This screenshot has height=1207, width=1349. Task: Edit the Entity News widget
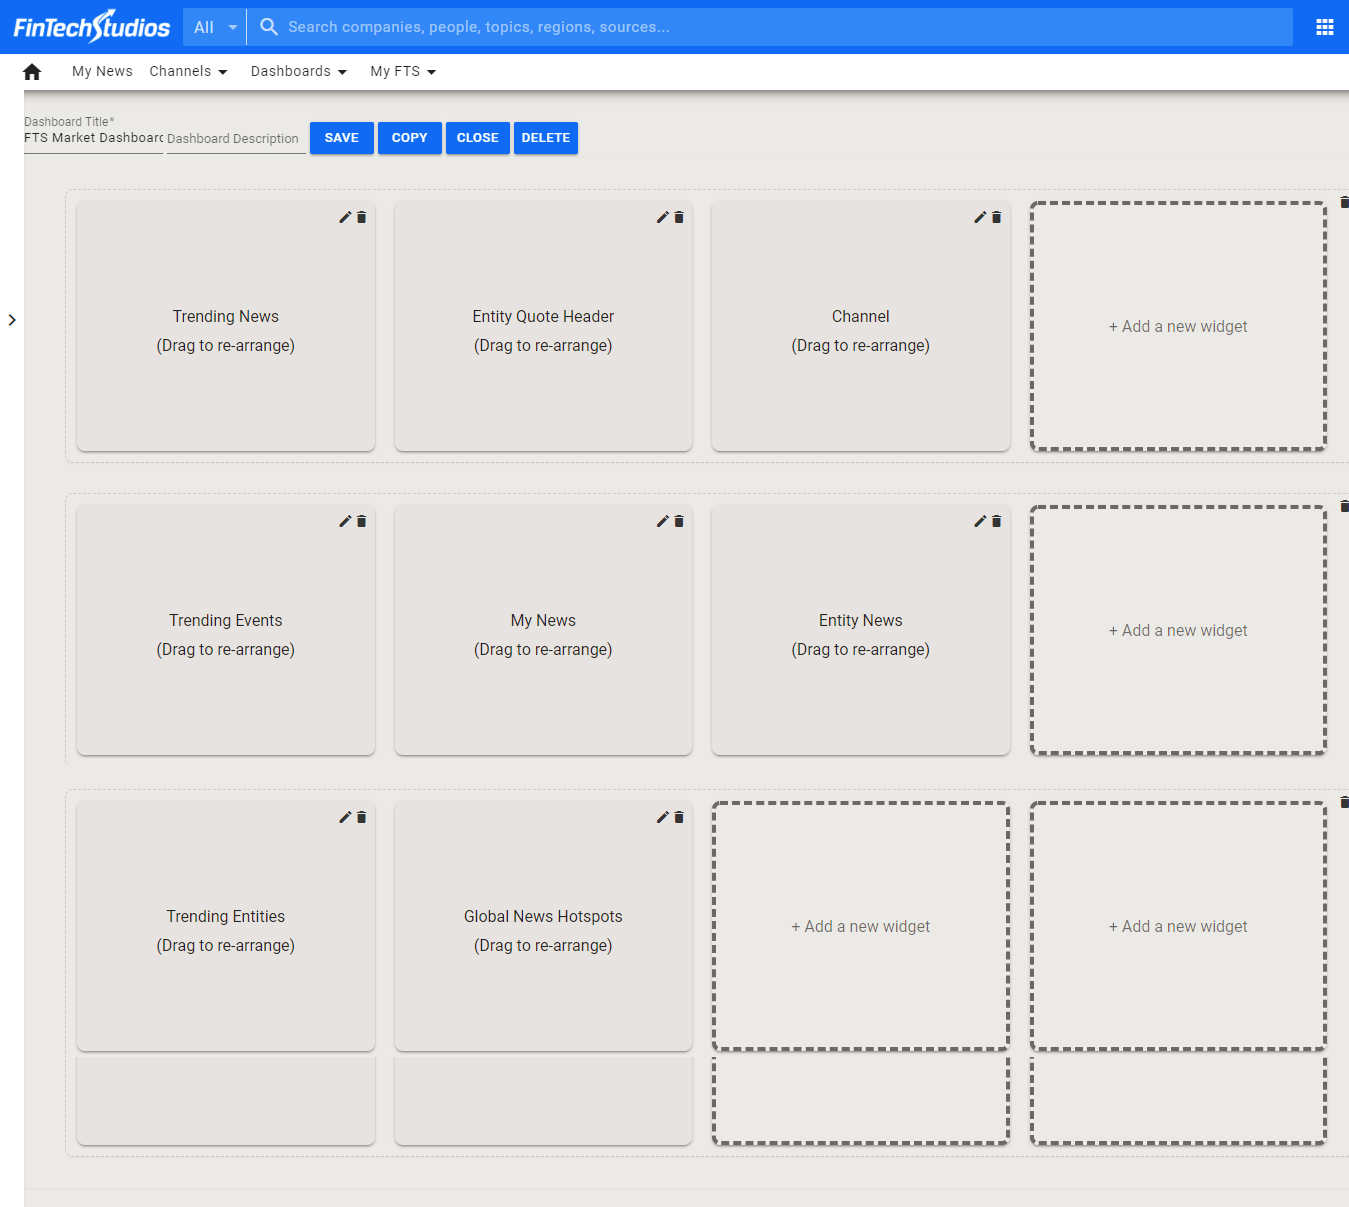980,521
